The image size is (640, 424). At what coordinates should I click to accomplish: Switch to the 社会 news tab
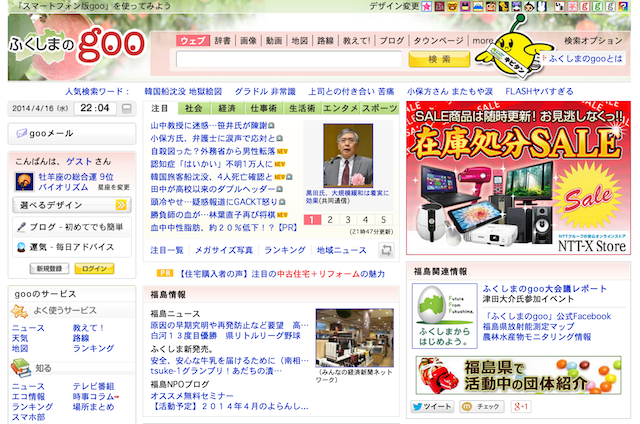tap(194, 108)
